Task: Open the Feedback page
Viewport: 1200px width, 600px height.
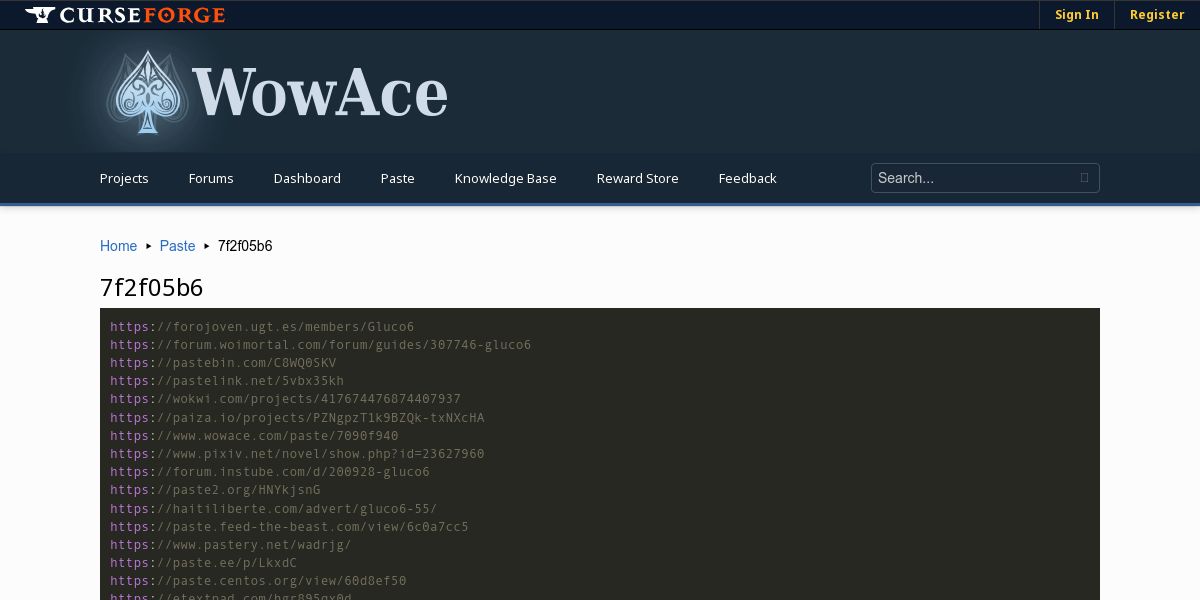Action: [x=747, y=178]
